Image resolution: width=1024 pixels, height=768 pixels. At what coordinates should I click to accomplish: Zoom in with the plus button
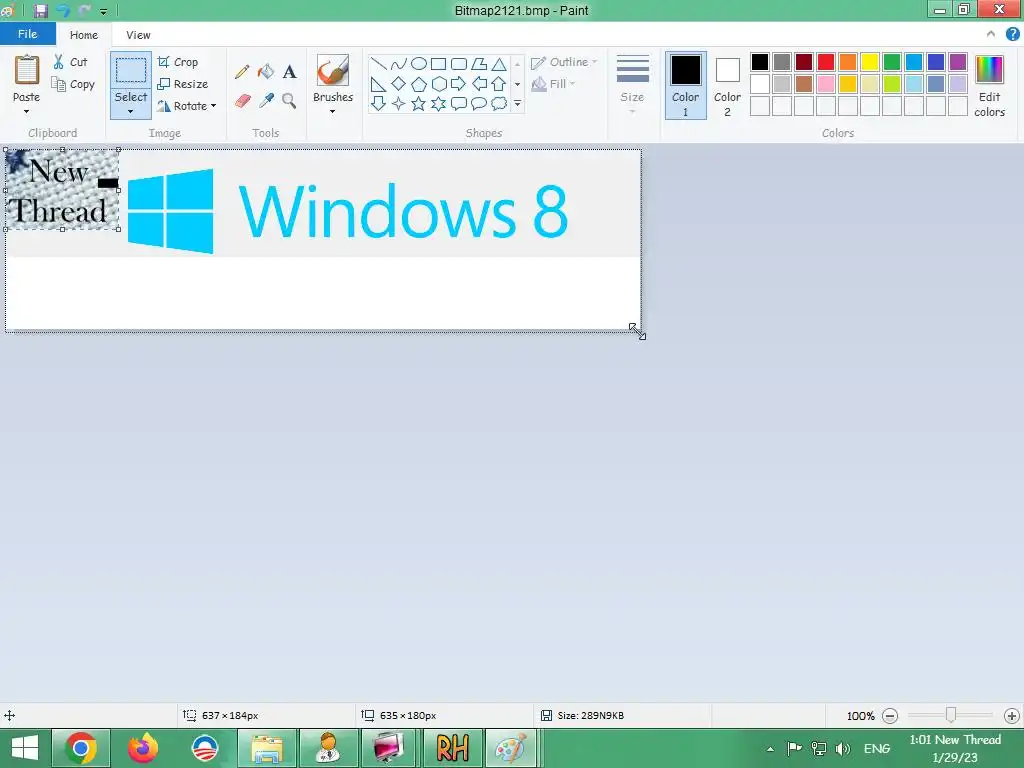pyautogui.click(x=1012, y=716)
